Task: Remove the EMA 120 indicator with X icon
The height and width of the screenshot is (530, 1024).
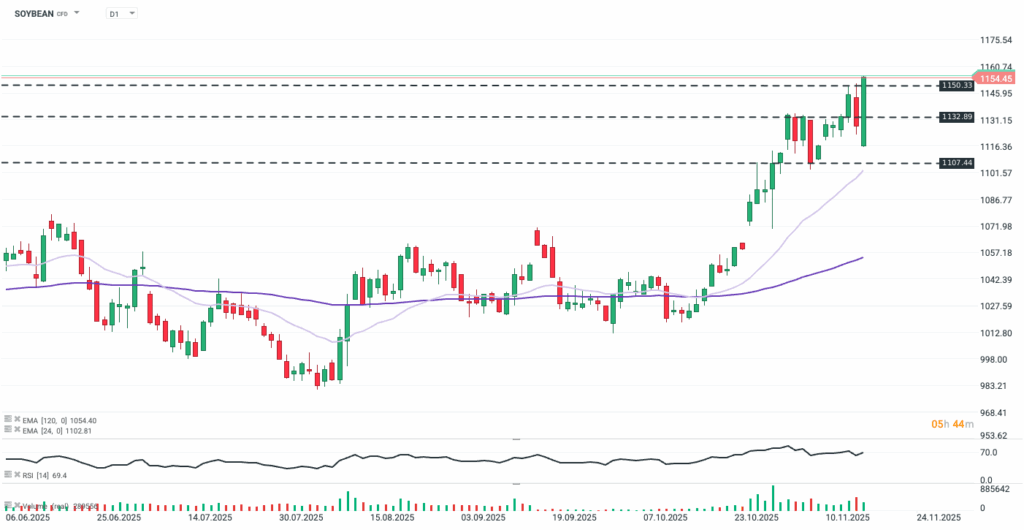Action: (x=17, y=420)
